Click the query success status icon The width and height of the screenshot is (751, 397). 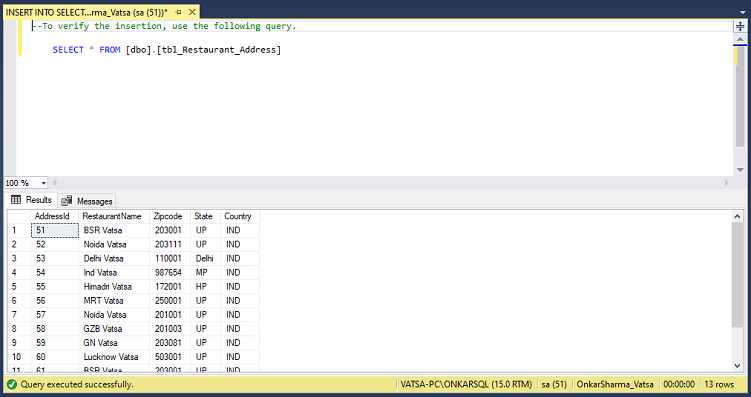click(x=12, y=384)
